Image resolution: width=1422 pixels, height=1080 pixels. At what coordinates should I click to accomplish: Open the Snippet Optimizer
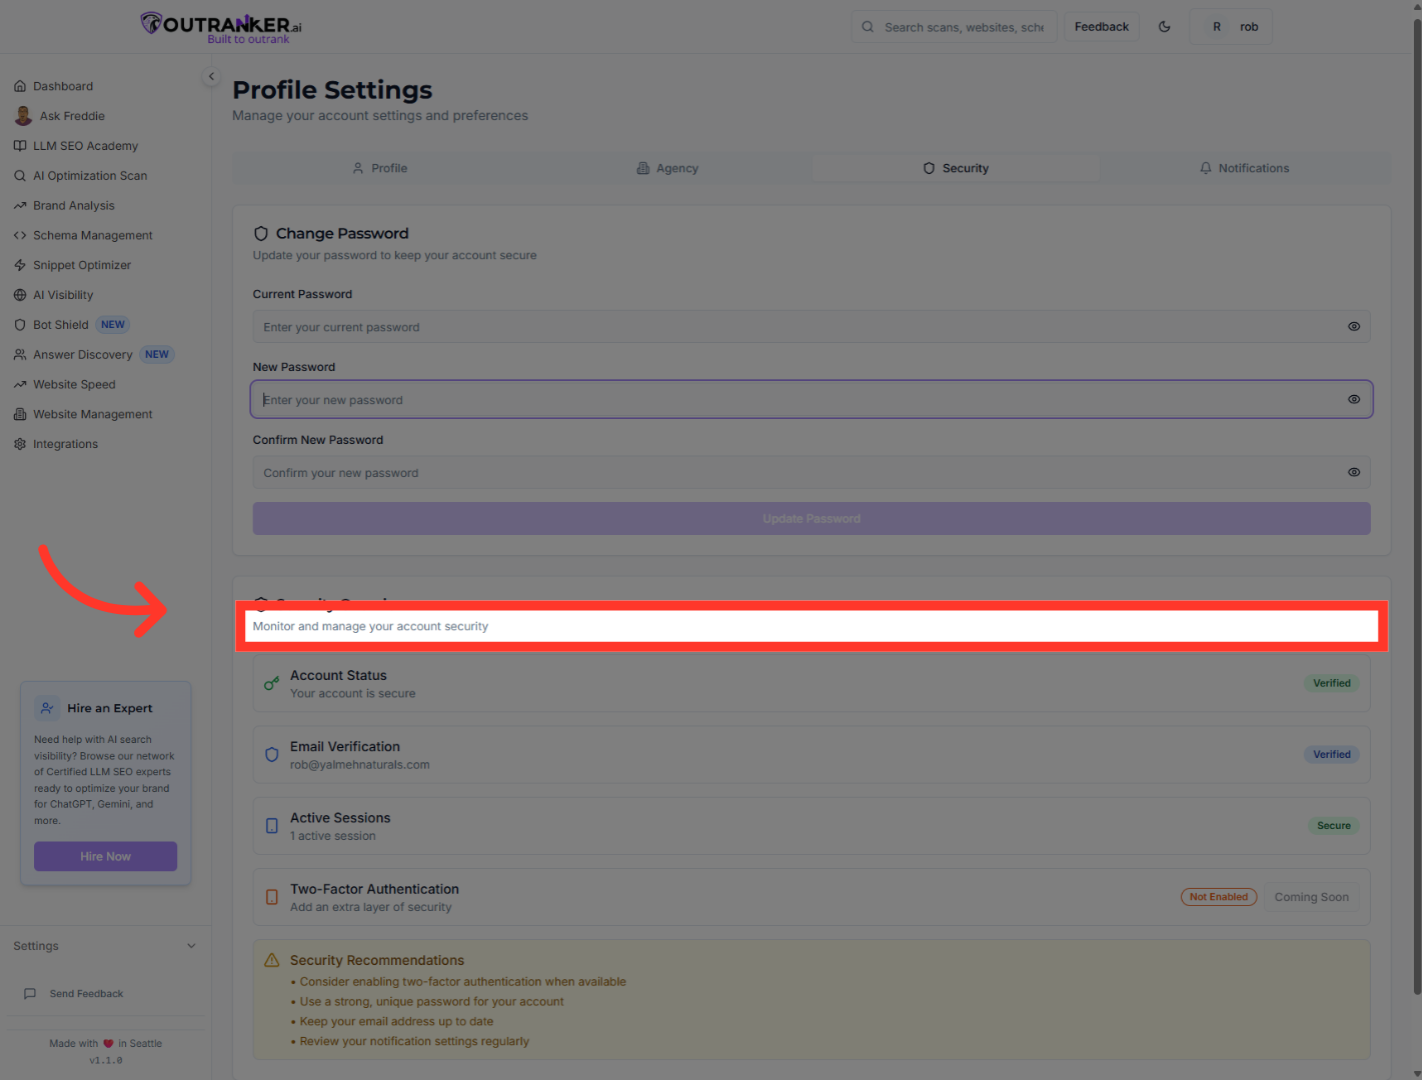[x=81, y=265]
